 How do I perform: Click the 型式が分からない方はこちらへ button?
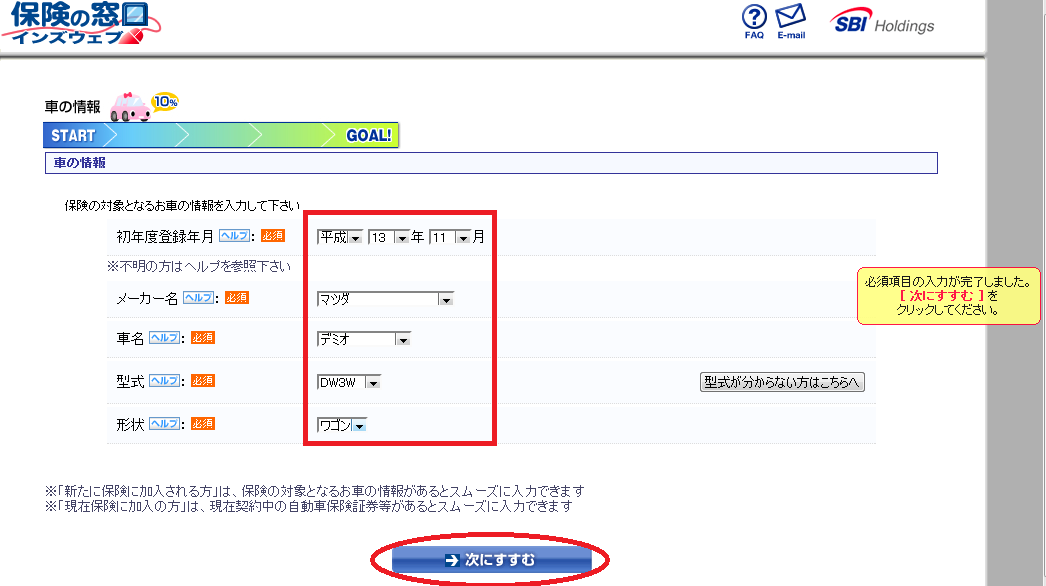pyautogui.click(x=781, y=382)
